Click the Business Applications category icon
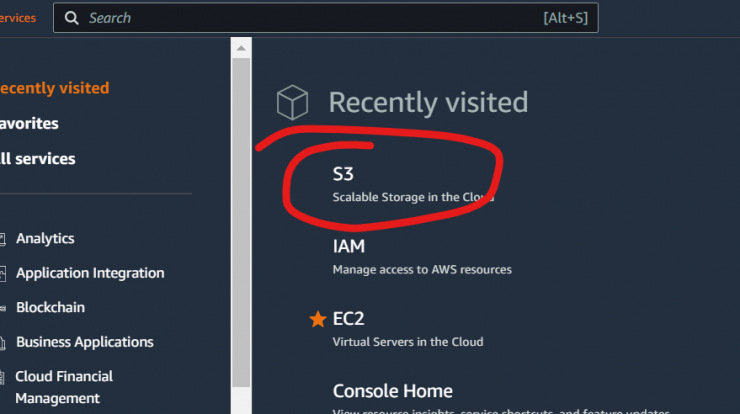This screenshot has height=414, width=740. pyautogui.click(x=2, y=343)
